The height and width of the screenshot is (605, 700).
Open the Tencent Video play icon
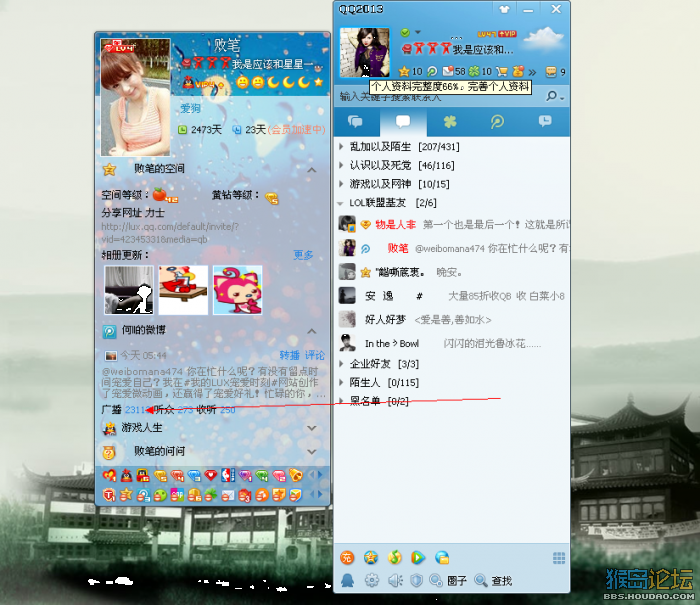point(418,557)
